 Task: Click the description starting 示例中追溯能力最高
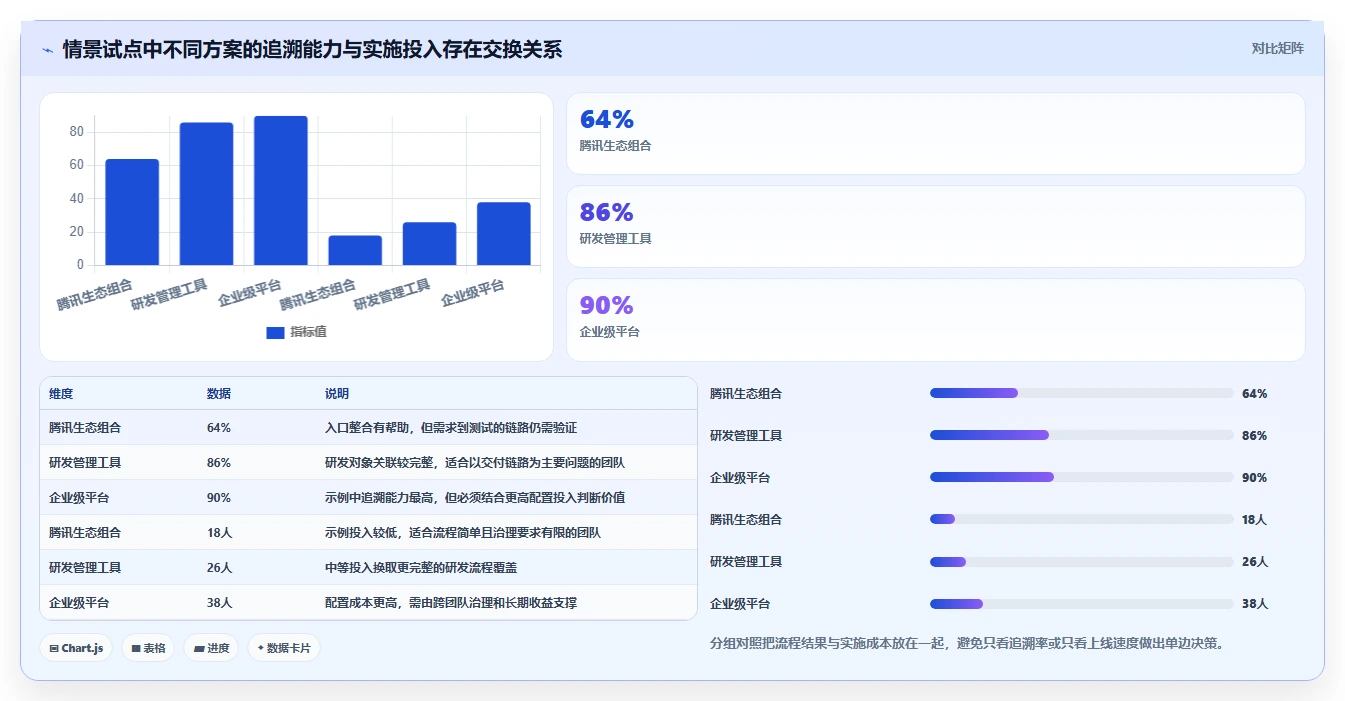point(475,498)
